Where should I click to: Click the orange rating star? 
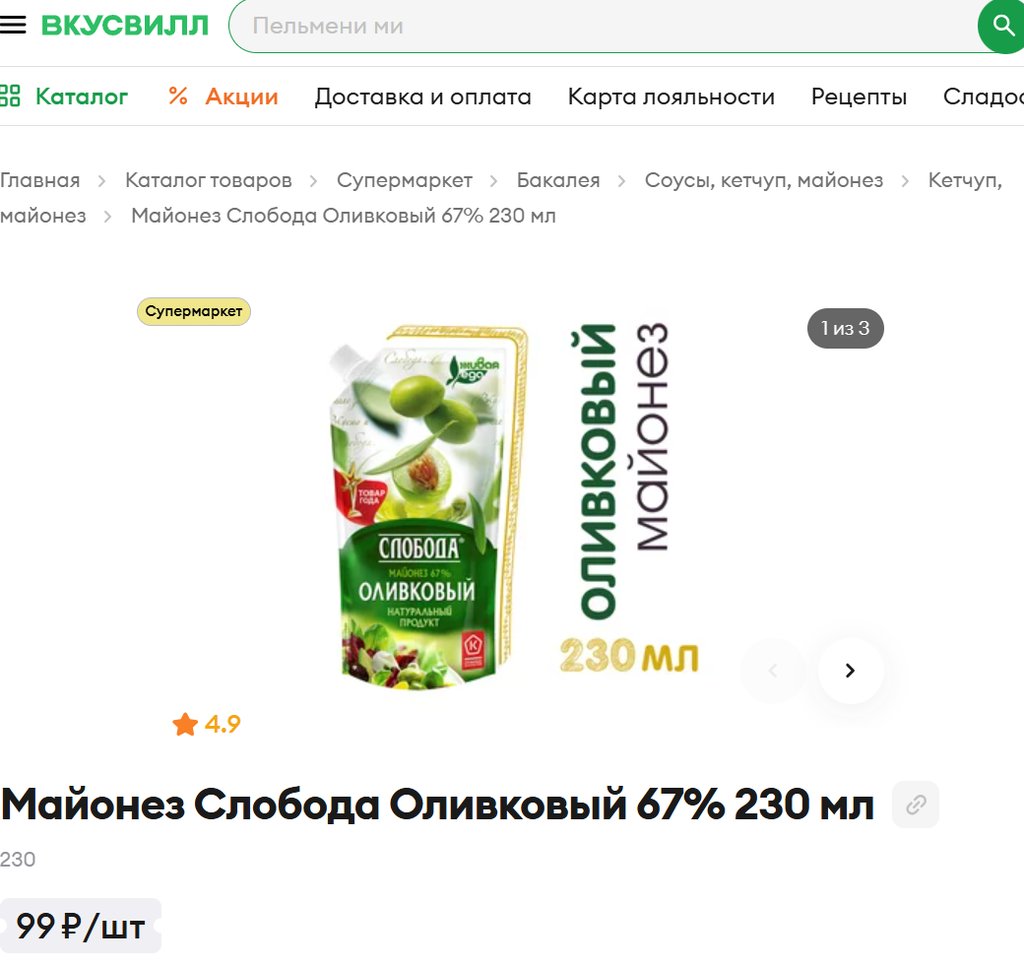(185, 724)
